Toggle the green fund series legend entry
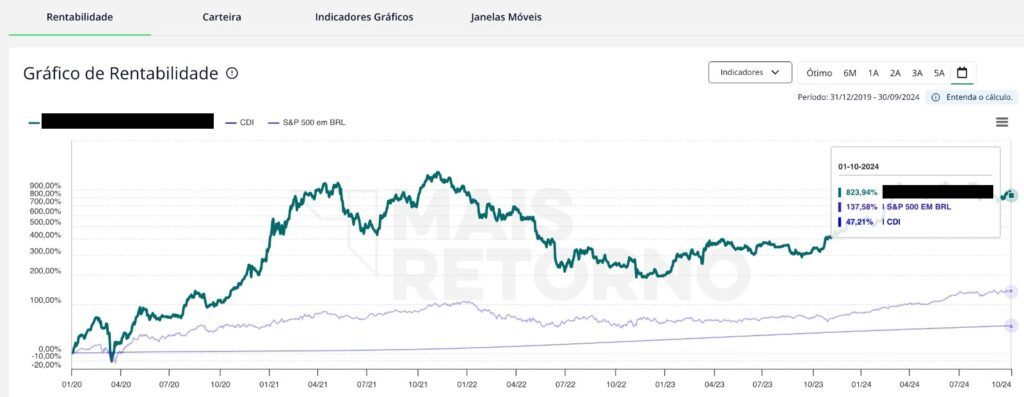 coord(121,121)
